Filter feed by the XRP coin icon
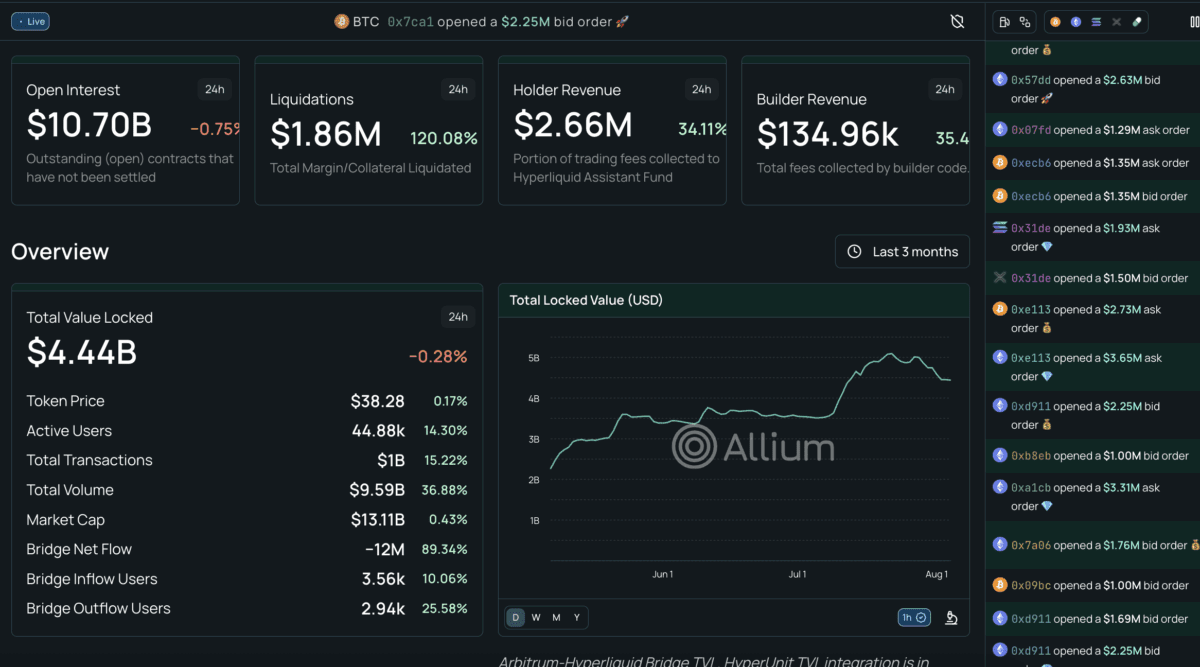This screenshot has width=1200, height=667. pyautogui.click(x=1116, y=22)
